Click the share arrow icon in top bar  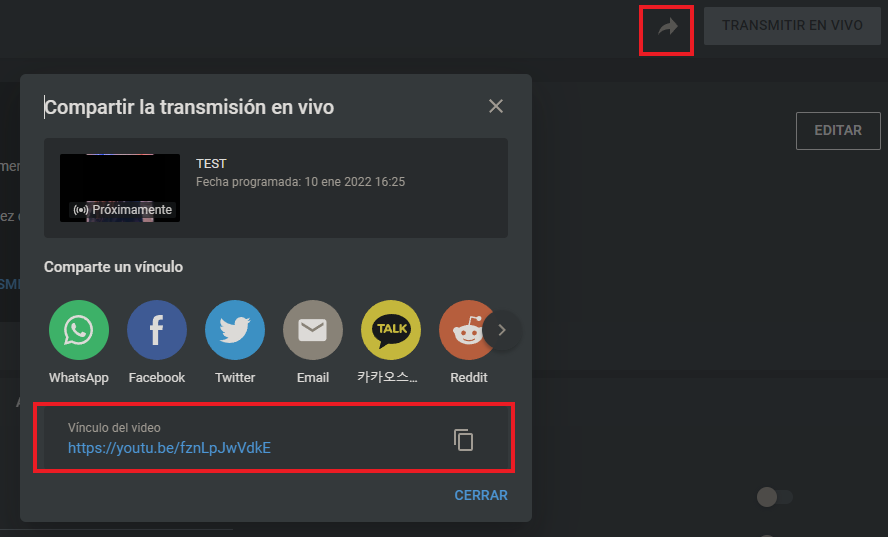(667, 27)
